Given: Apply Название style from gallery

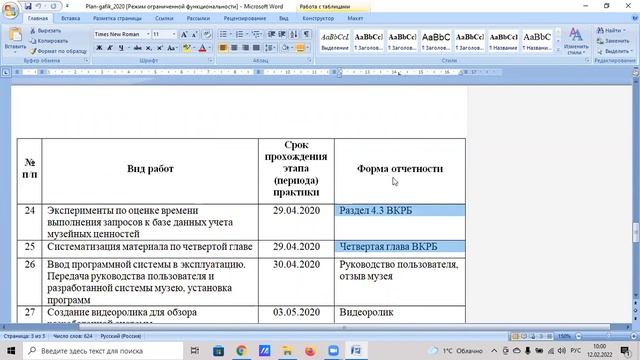Looking at the screenshot, I should click(503, 41).
